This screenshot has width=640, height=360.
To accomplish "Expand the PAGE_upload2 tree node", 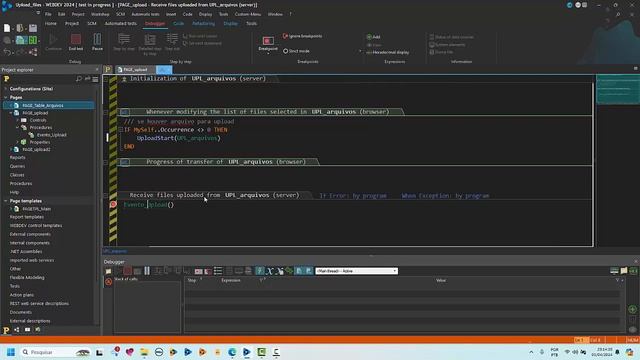I will pyautogui.click(x=11, y=150).
